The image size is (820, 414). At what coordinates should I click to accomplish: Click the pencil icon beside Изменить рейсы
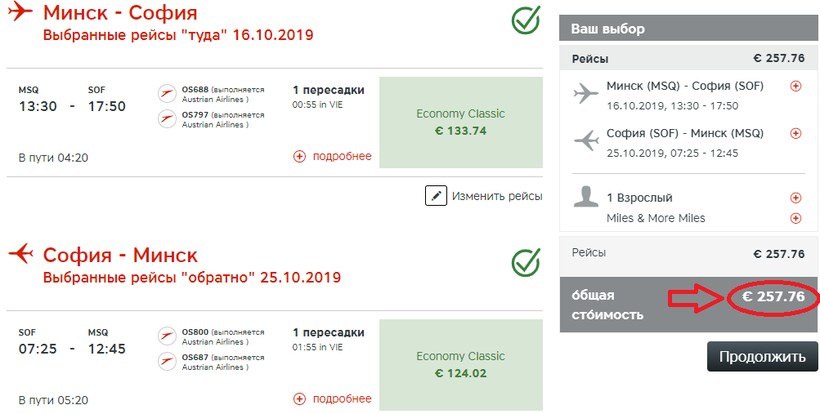coord(435,195)
